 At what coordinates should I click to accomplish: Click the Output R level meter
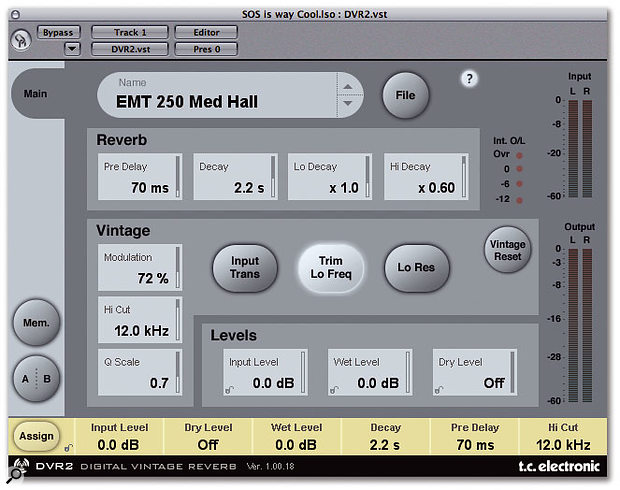[587, 325]
